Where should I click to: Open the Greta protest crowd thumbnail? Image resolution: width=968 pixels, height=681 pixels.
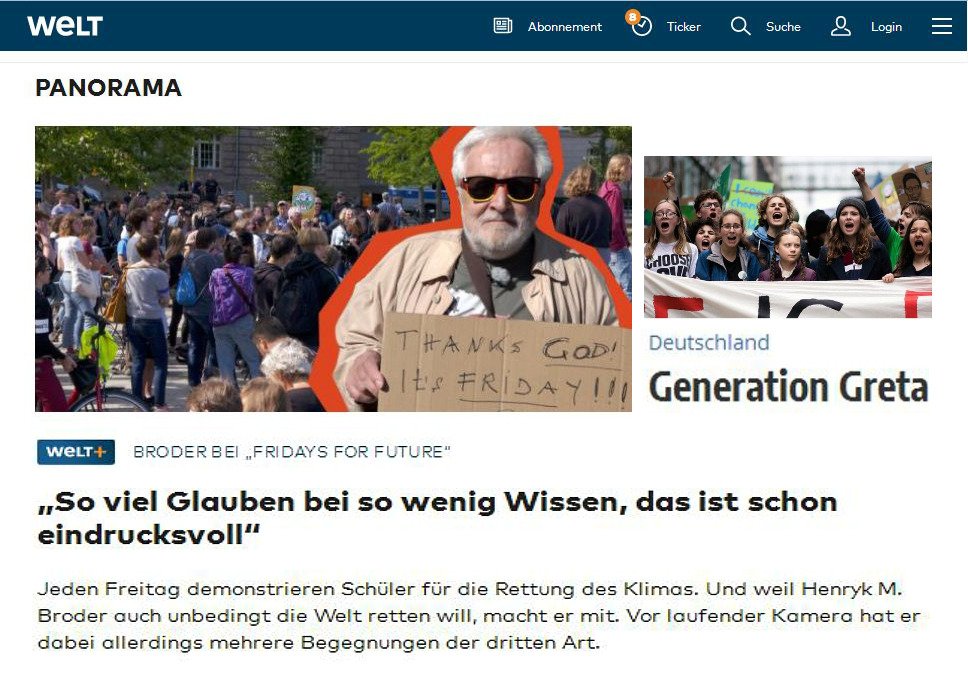pos(788,237)
